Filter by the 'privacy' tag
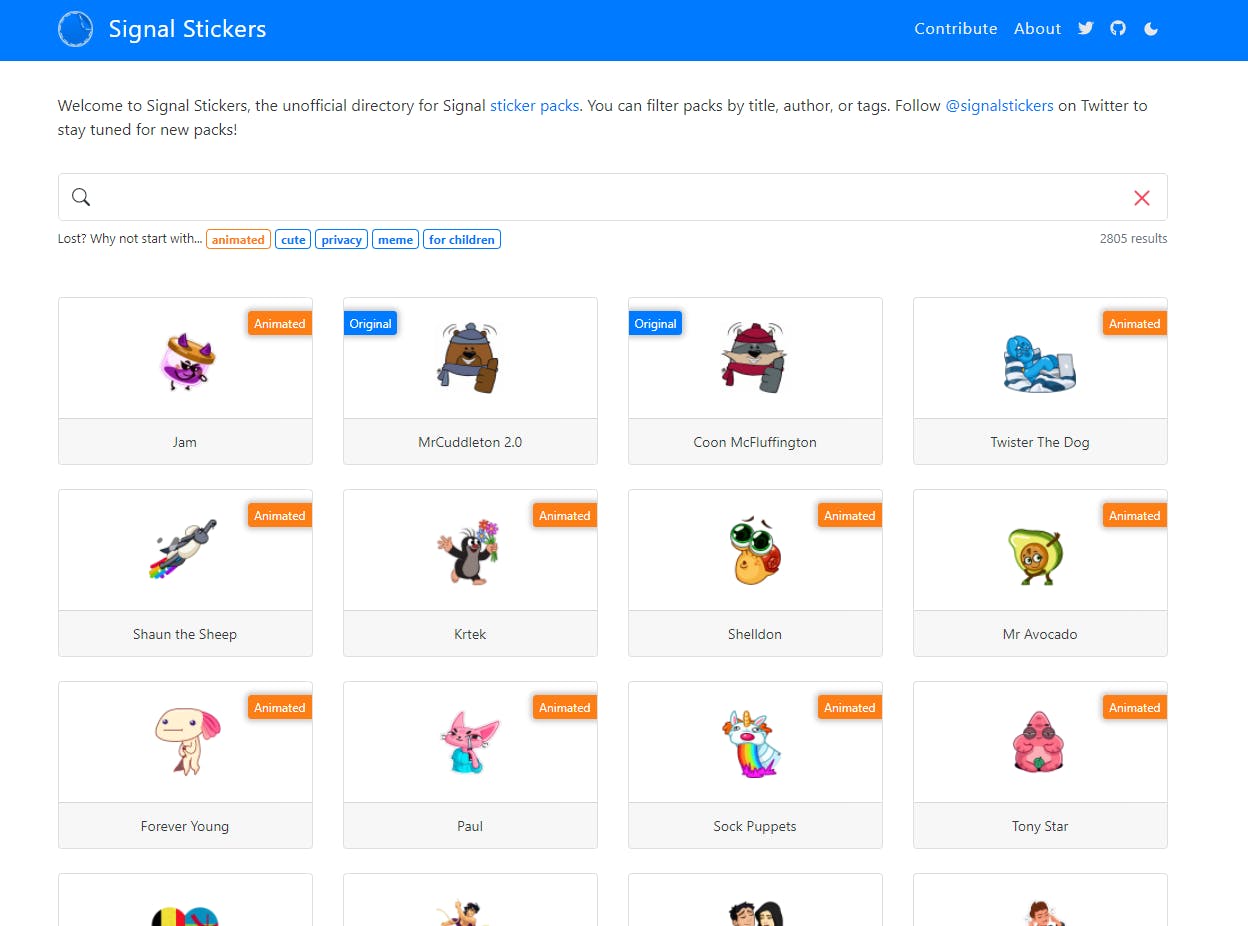Viewport: 1248px width, 926px height. [341, 240]
